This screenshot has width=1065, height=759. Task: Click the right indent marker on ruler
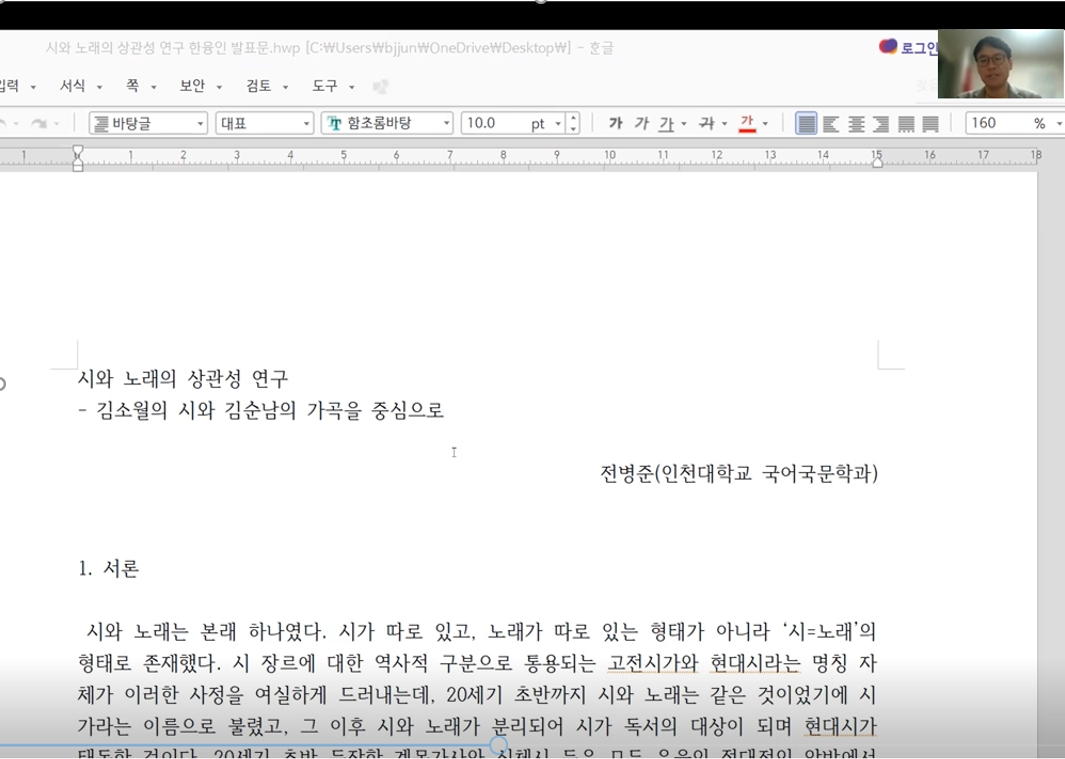(878, 160)
